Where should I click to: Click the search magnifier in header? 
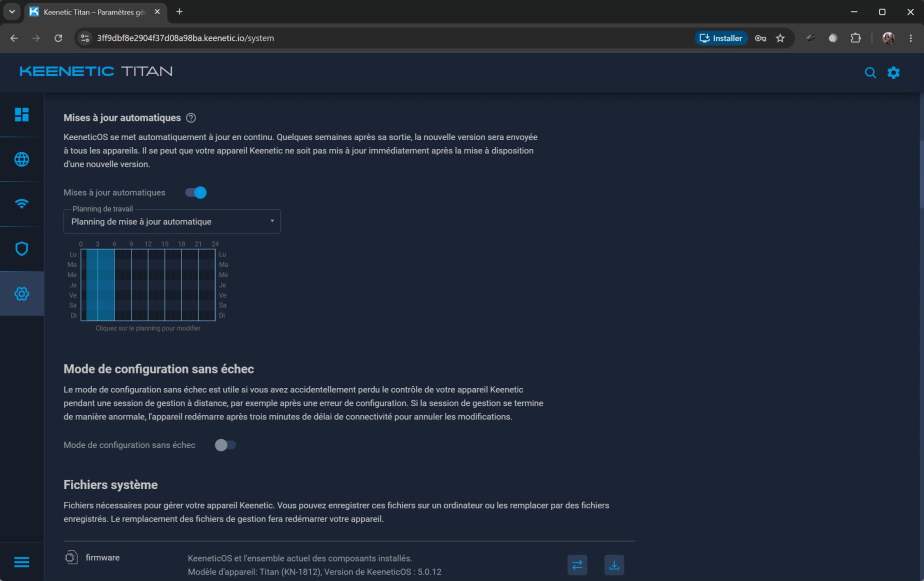[x=870, y=72]
